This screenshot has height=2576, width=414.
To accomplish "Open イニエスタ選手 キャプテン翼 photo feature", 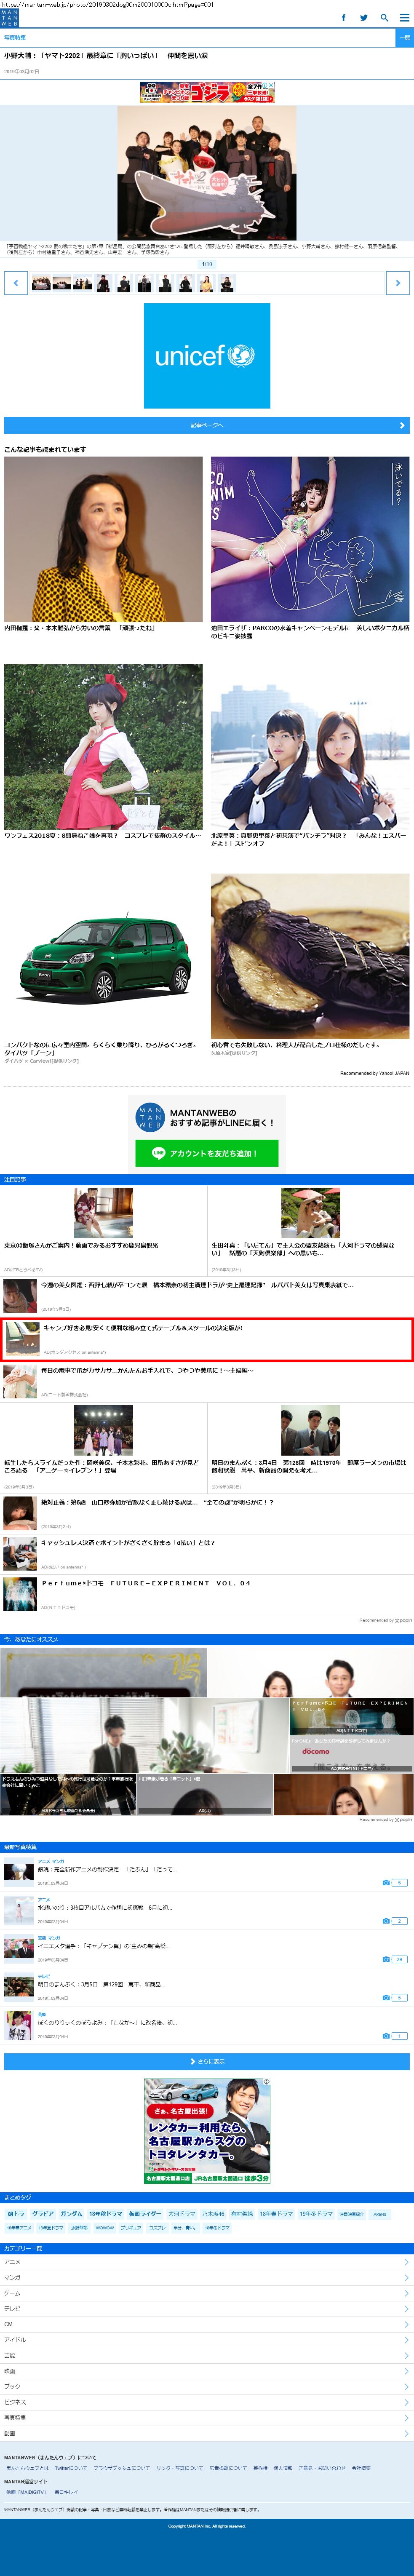I will 103,1946.
